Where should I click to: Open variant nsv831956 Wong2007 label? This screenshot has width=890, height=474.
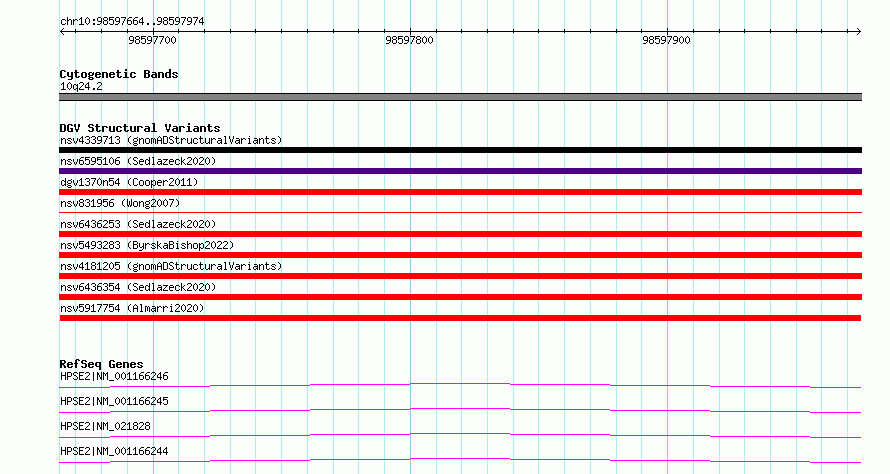pos(120,203)
